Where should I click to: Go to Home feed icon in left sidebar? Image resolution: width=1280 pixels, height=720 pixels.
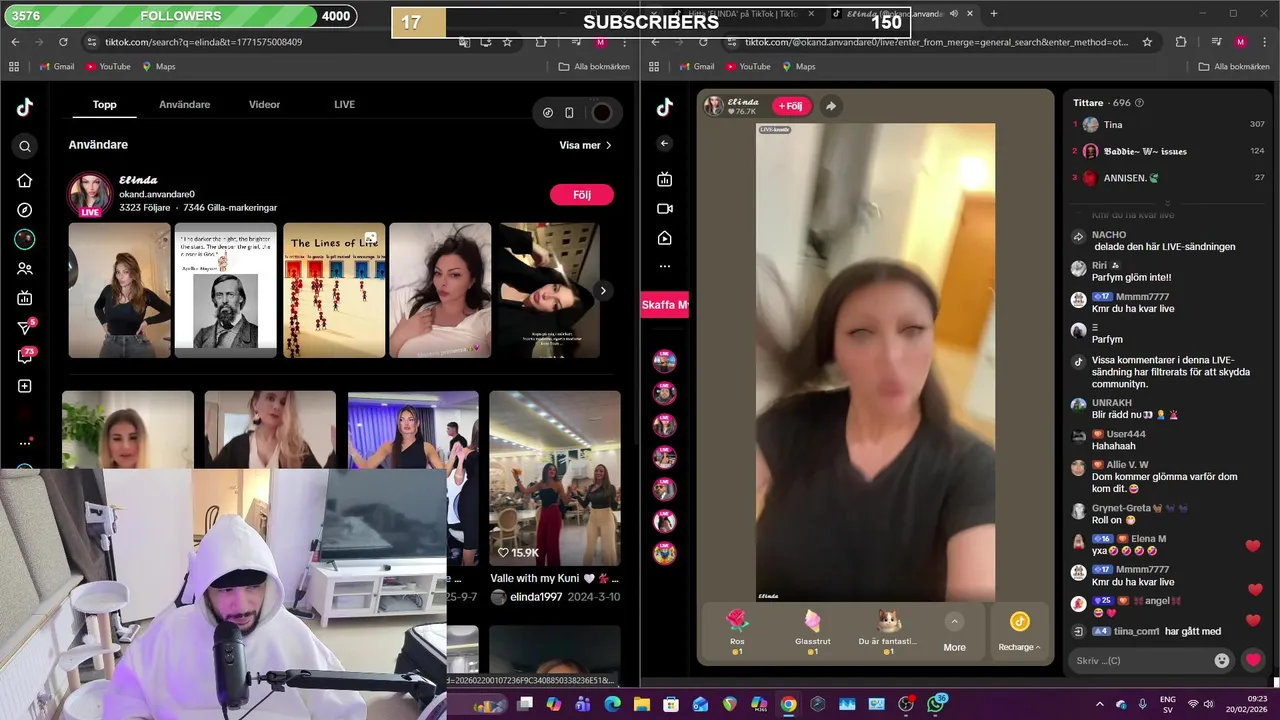click(25, 181)
